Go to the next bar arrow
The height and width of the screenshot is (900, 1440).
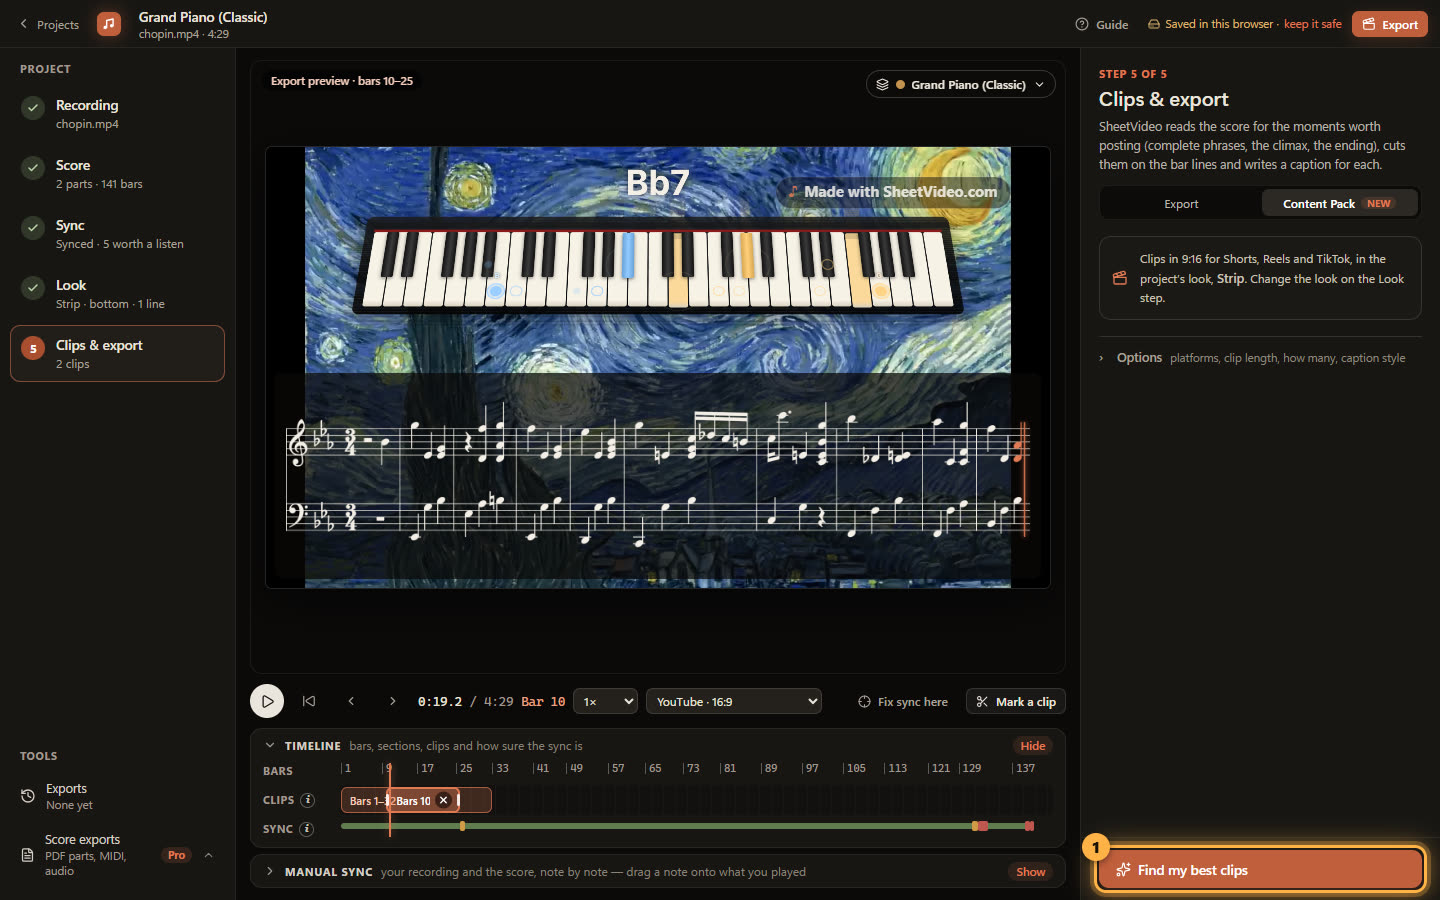pyautogui.click(x=392, y=701)
